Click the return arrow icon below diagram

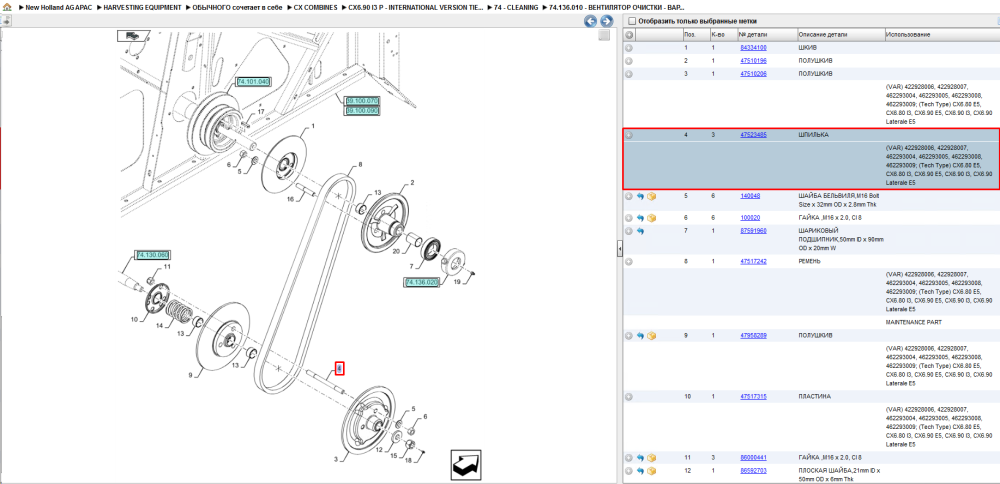coord(466,465)
